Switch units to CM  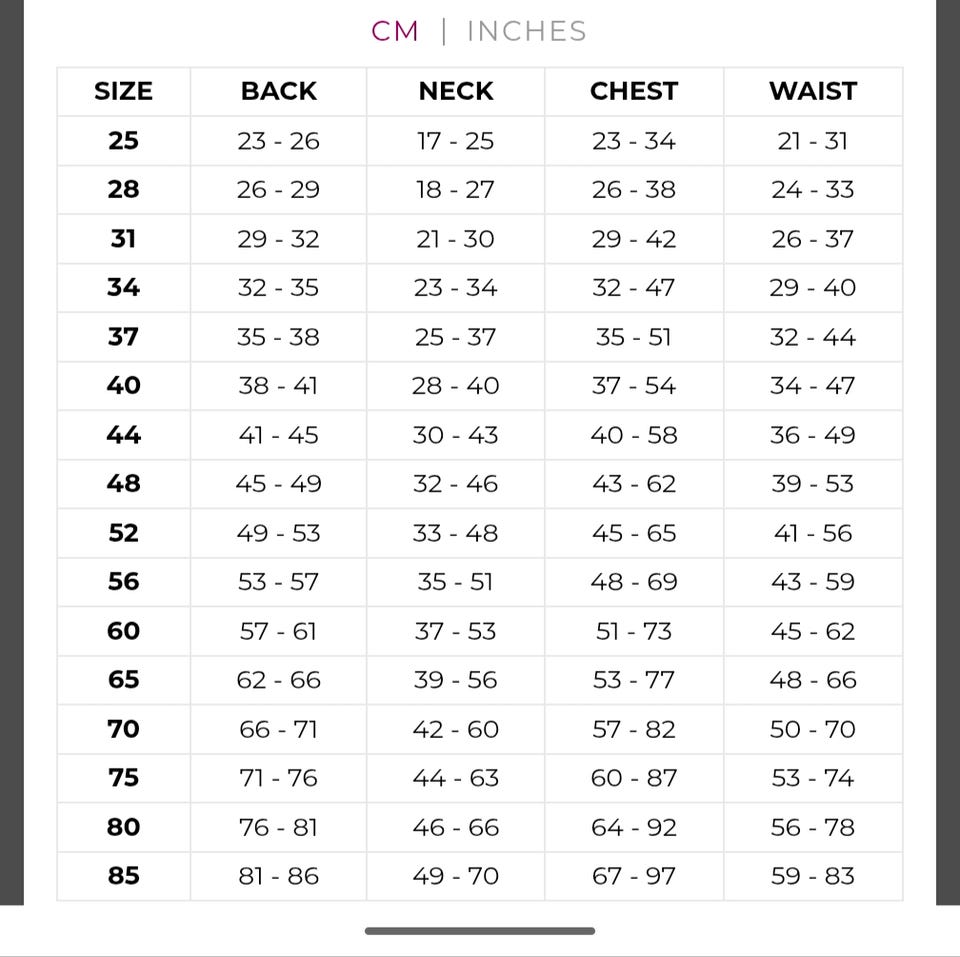[395, 31]
